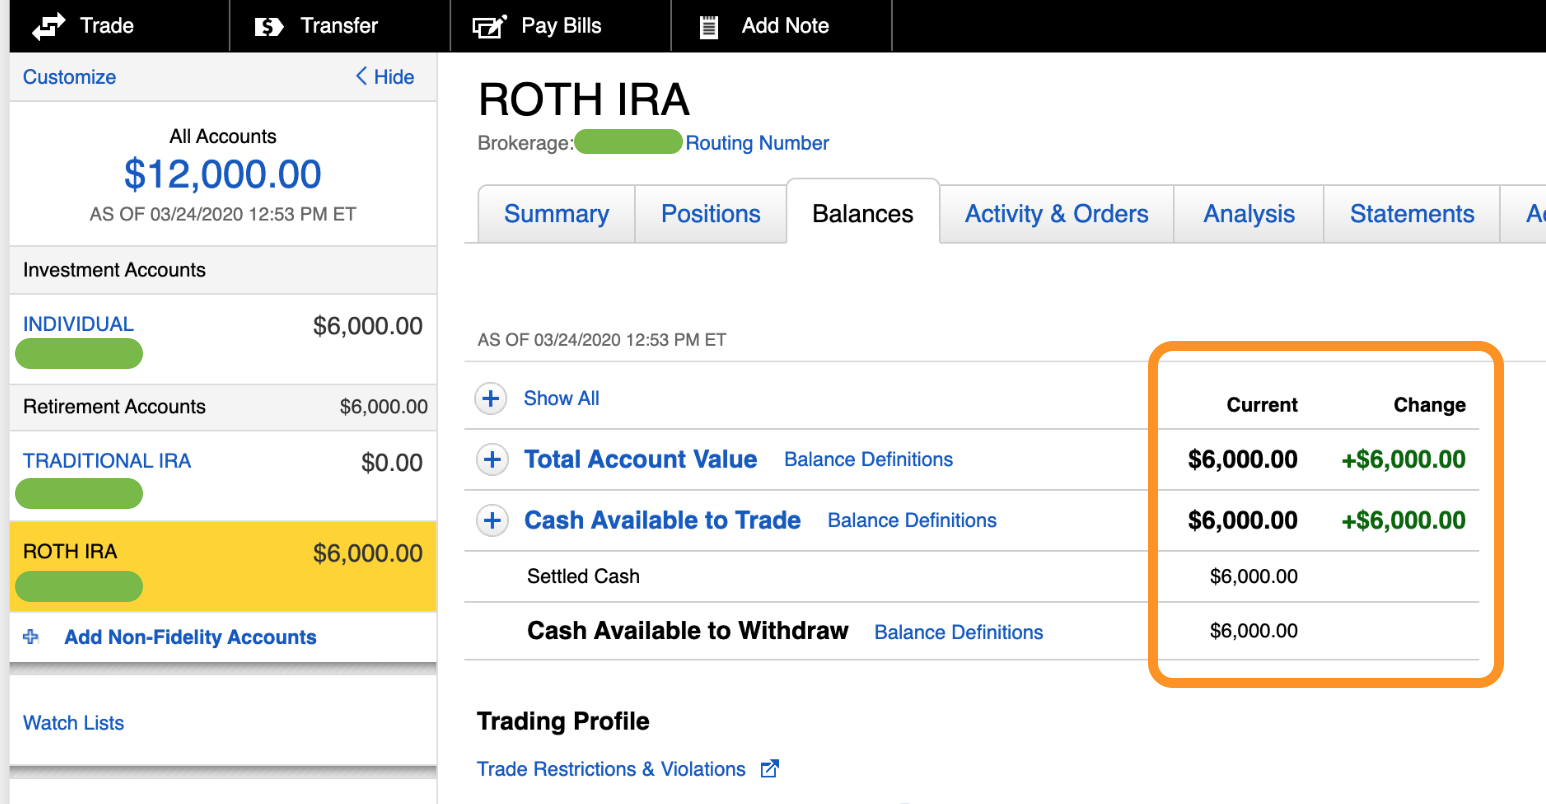Collapse the sidebar with the Hide chevron

click(x=383, y=76)
